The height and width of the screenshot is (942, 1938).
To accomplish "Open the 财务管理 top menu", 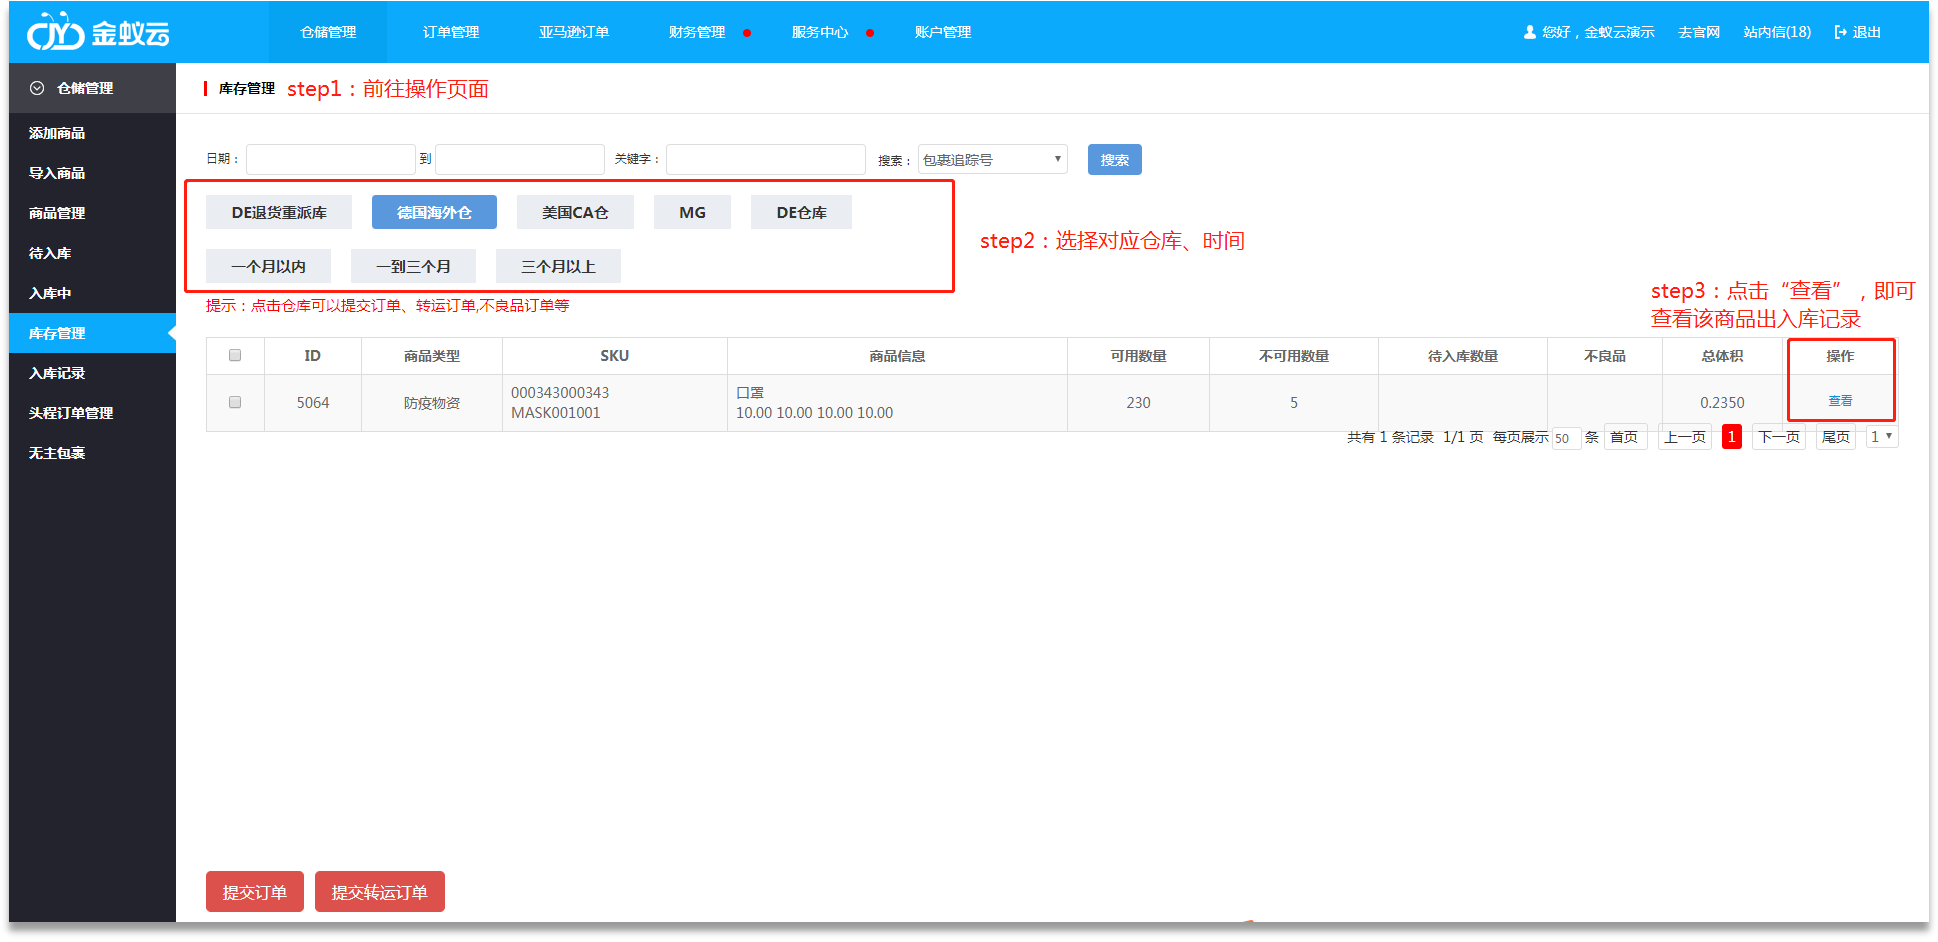I will (x=697, y=32).
